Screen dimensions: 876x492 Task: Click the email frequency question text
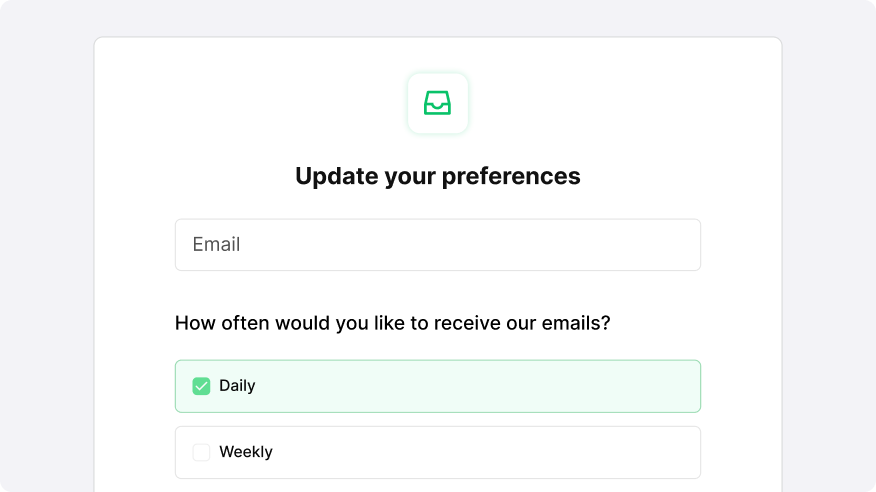pos(392,323)
